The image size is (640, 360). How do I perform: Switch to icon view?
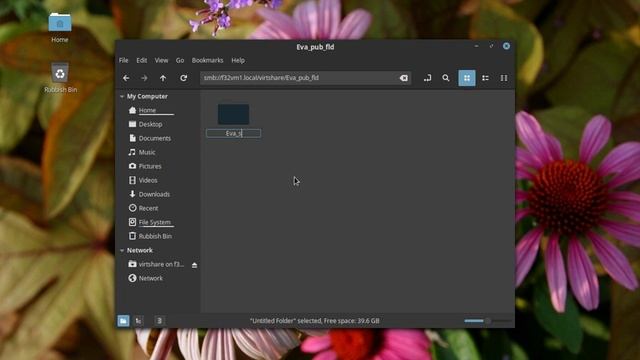467,78
